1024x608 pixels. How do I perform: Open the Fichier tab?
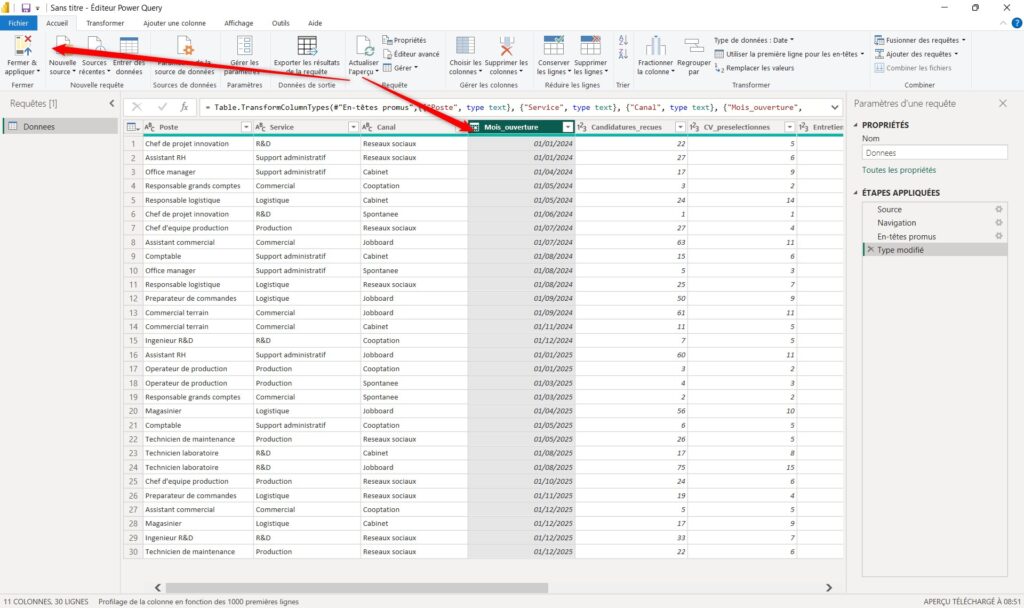click(x=18, y=23)
